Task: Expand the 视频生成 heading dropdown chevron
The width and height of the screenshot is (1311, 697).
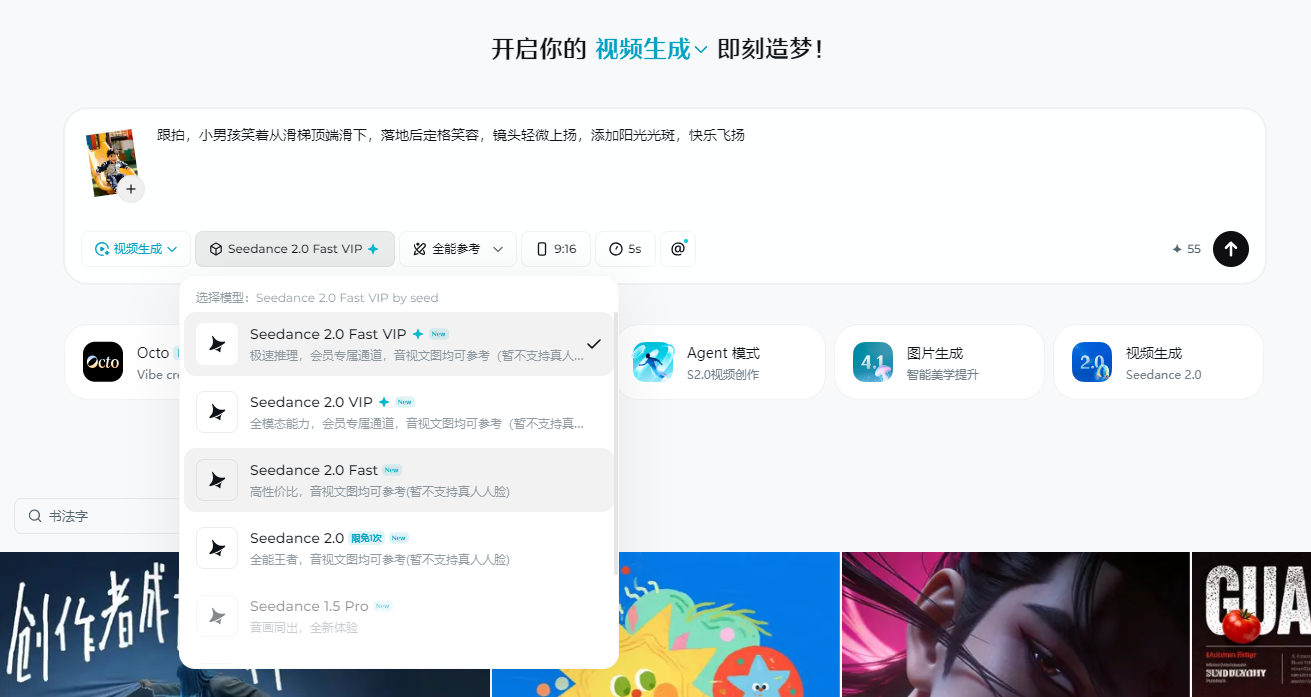Action: coord(701,49)
